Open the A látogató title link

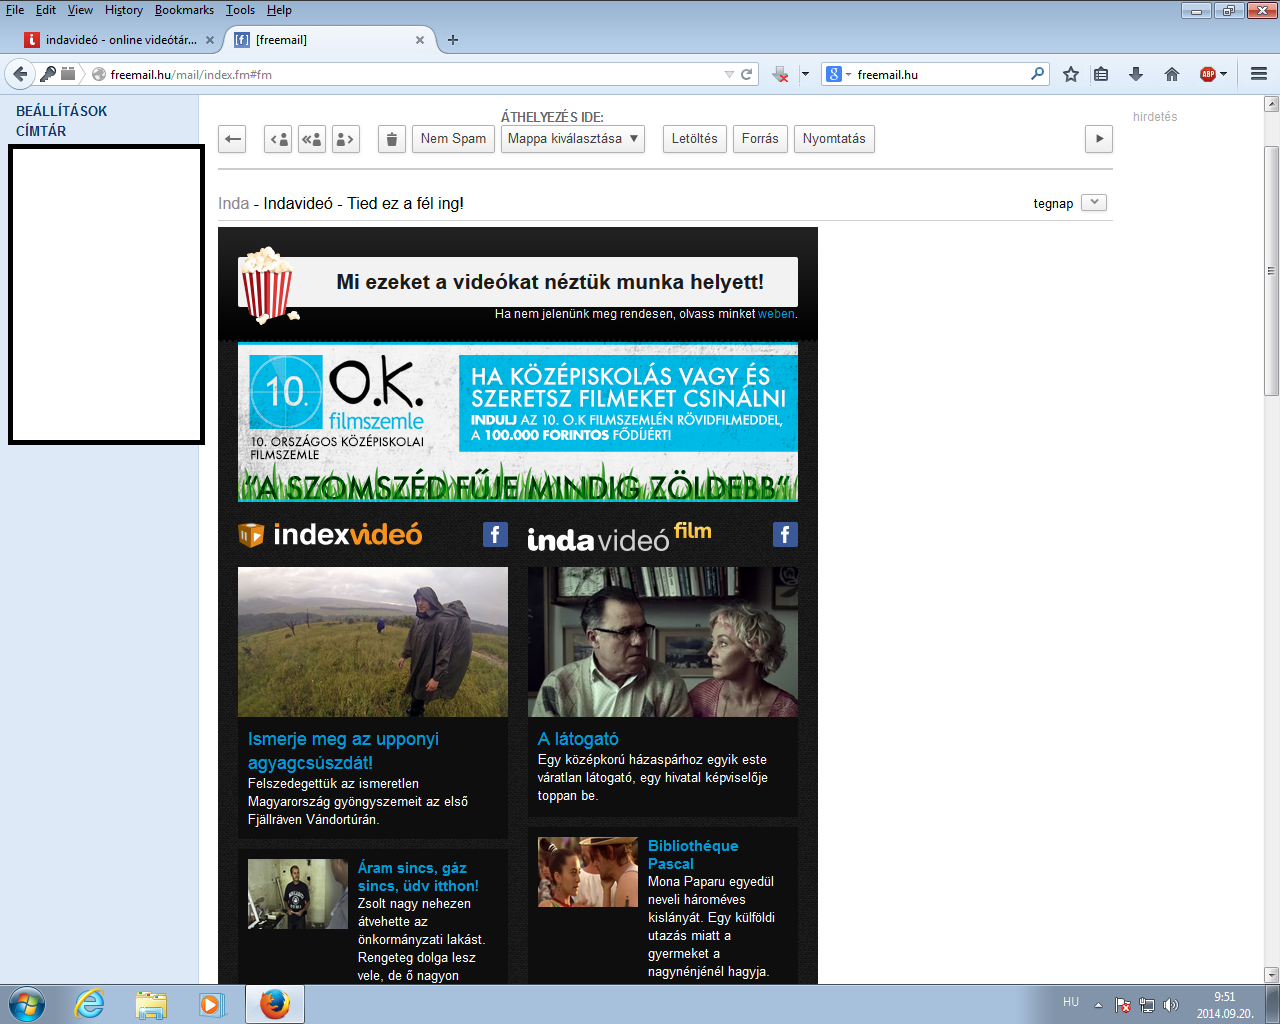pos(578,739)
